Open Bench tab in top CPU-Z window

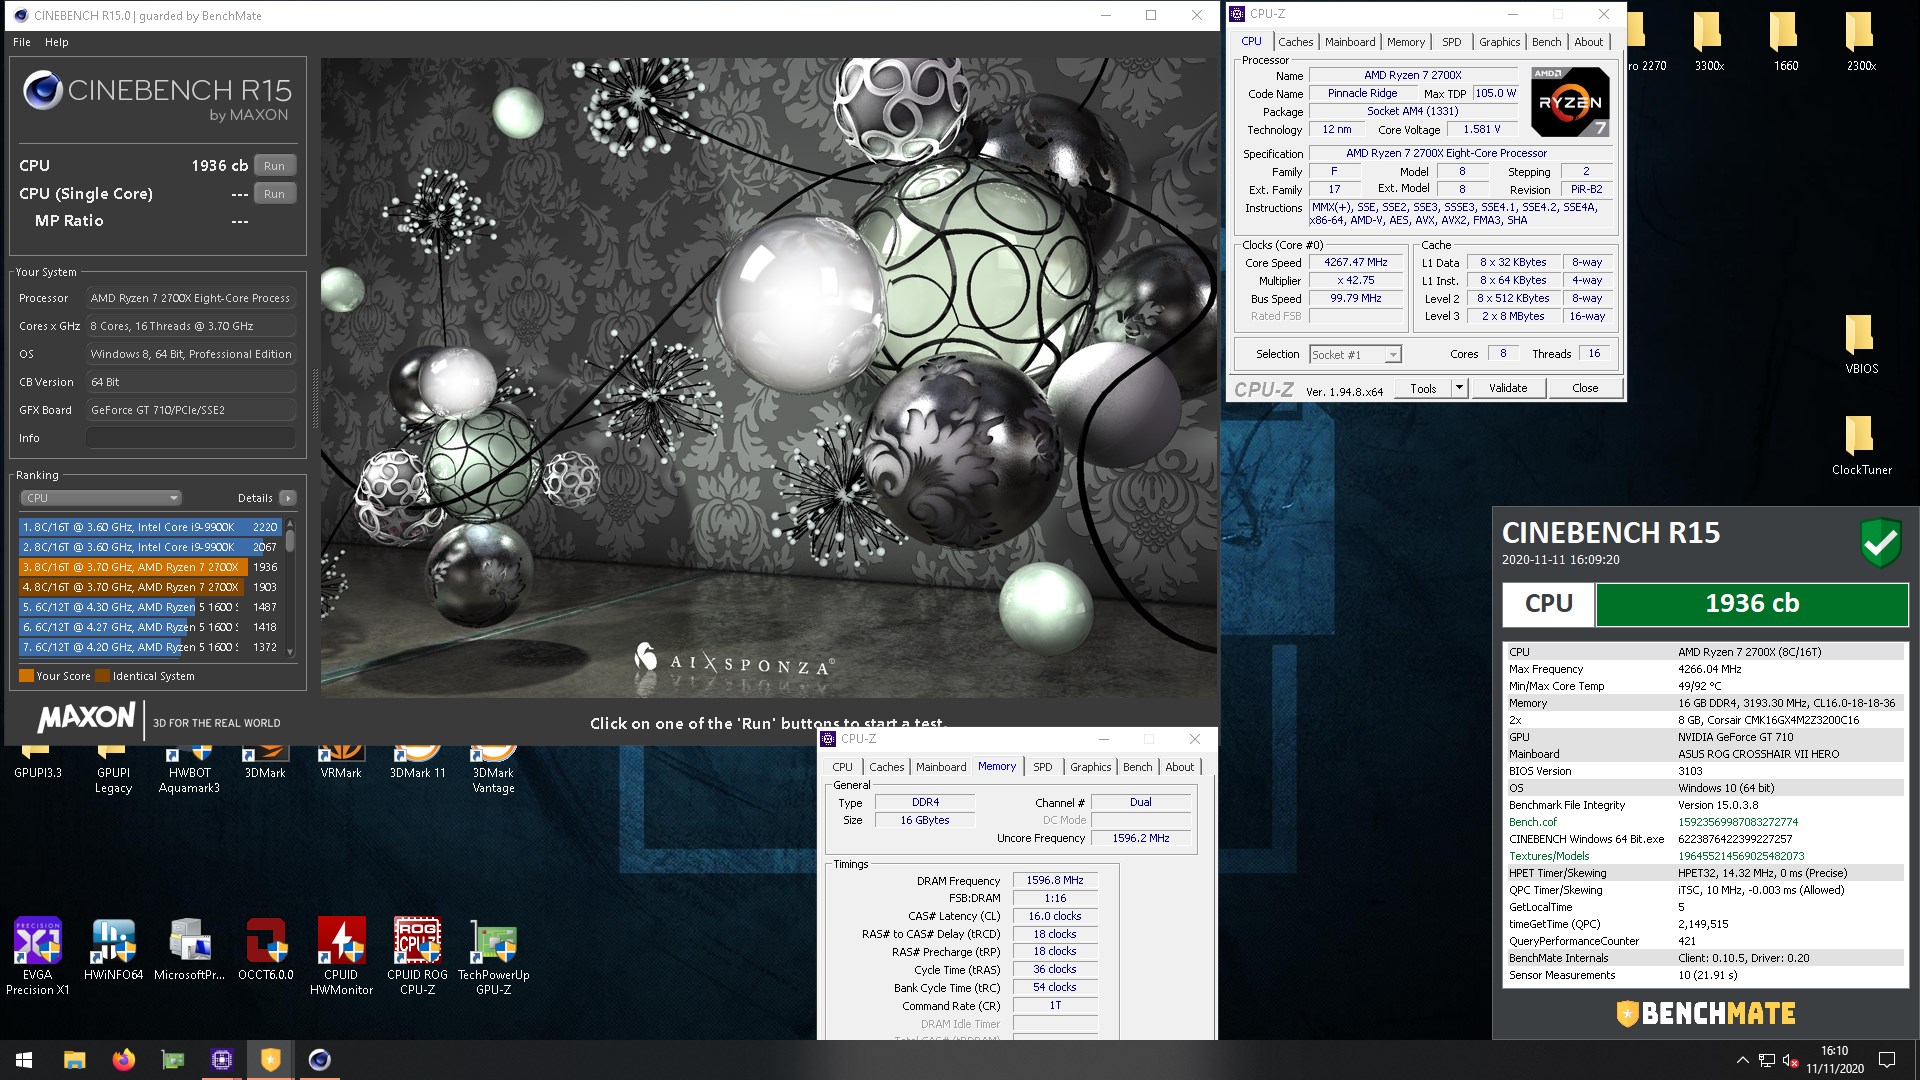1546,42
